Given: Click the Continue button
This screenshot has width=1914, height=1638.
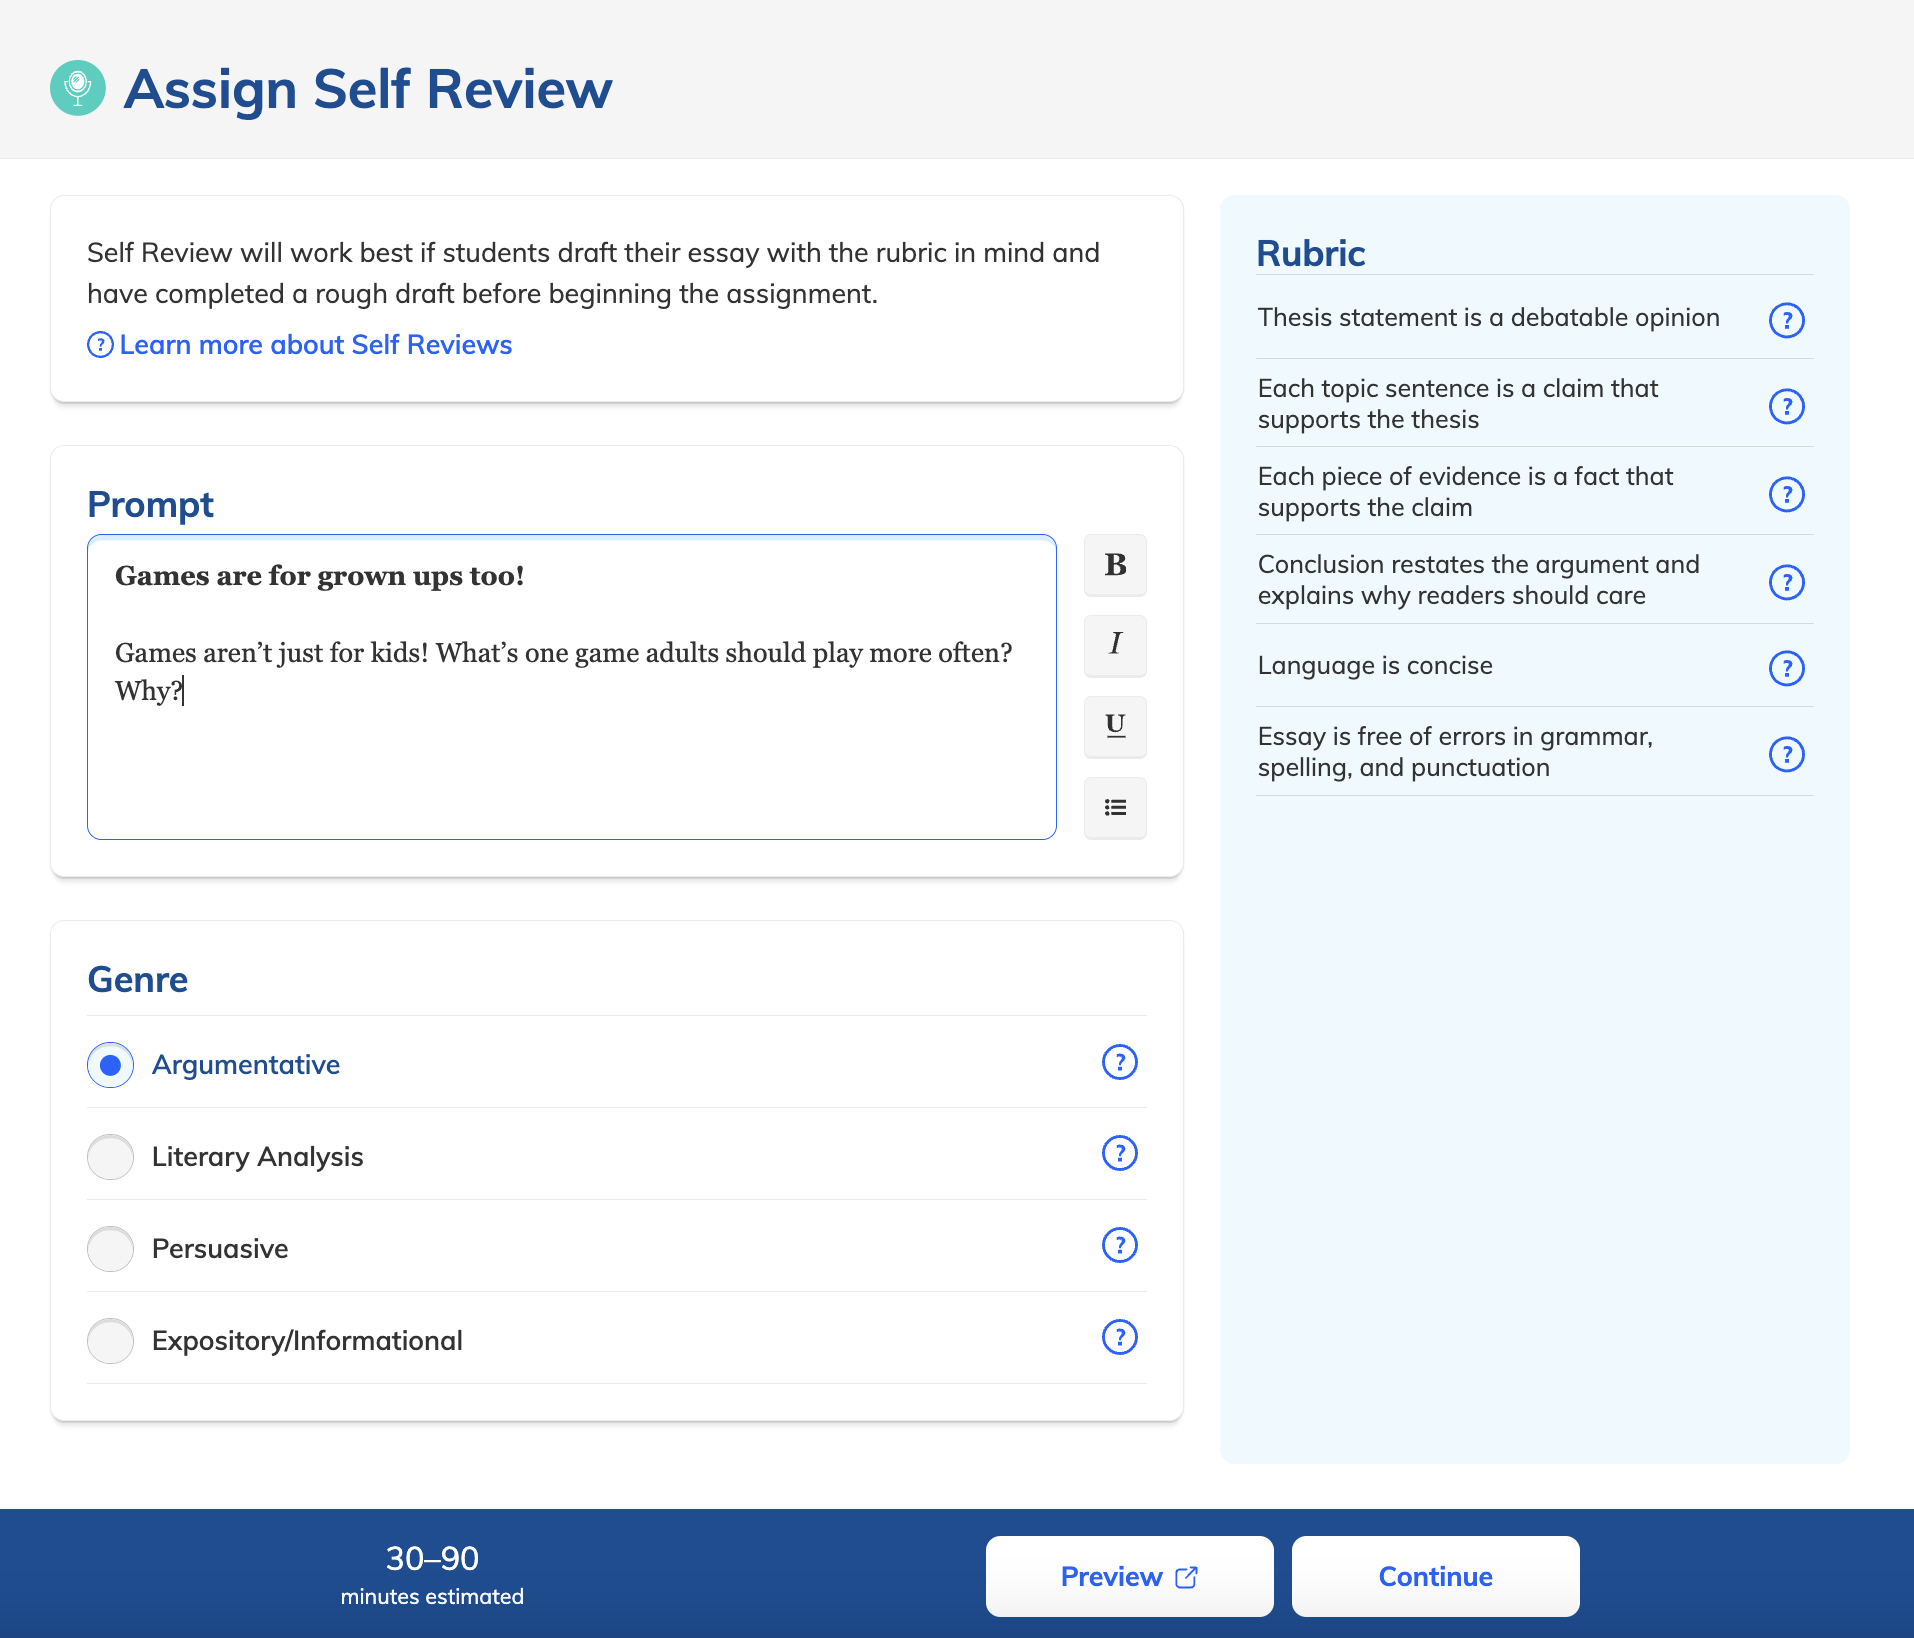Looking at the screenshot, I should click(x=1435, y=1576).
